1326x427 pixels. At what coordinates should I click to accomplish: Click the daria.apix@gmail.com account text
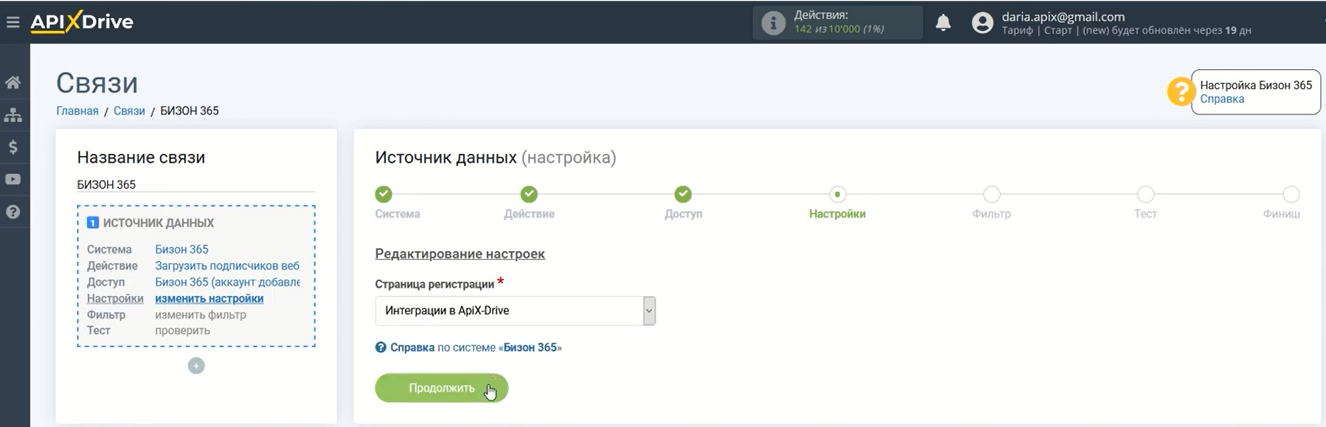coord(1063,16)
